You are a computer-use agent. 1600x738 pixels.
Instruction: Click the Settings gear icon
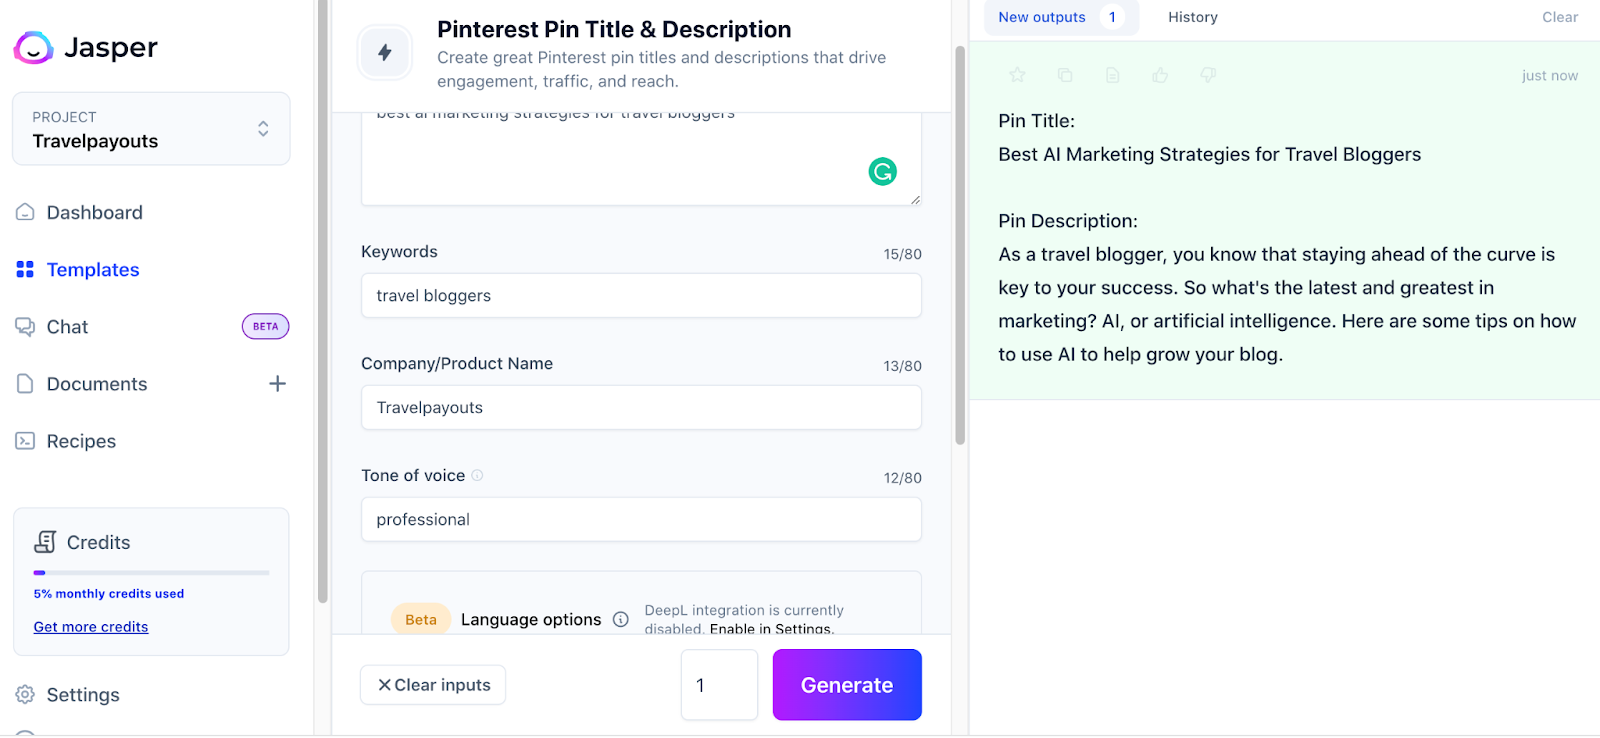point(25,694)
